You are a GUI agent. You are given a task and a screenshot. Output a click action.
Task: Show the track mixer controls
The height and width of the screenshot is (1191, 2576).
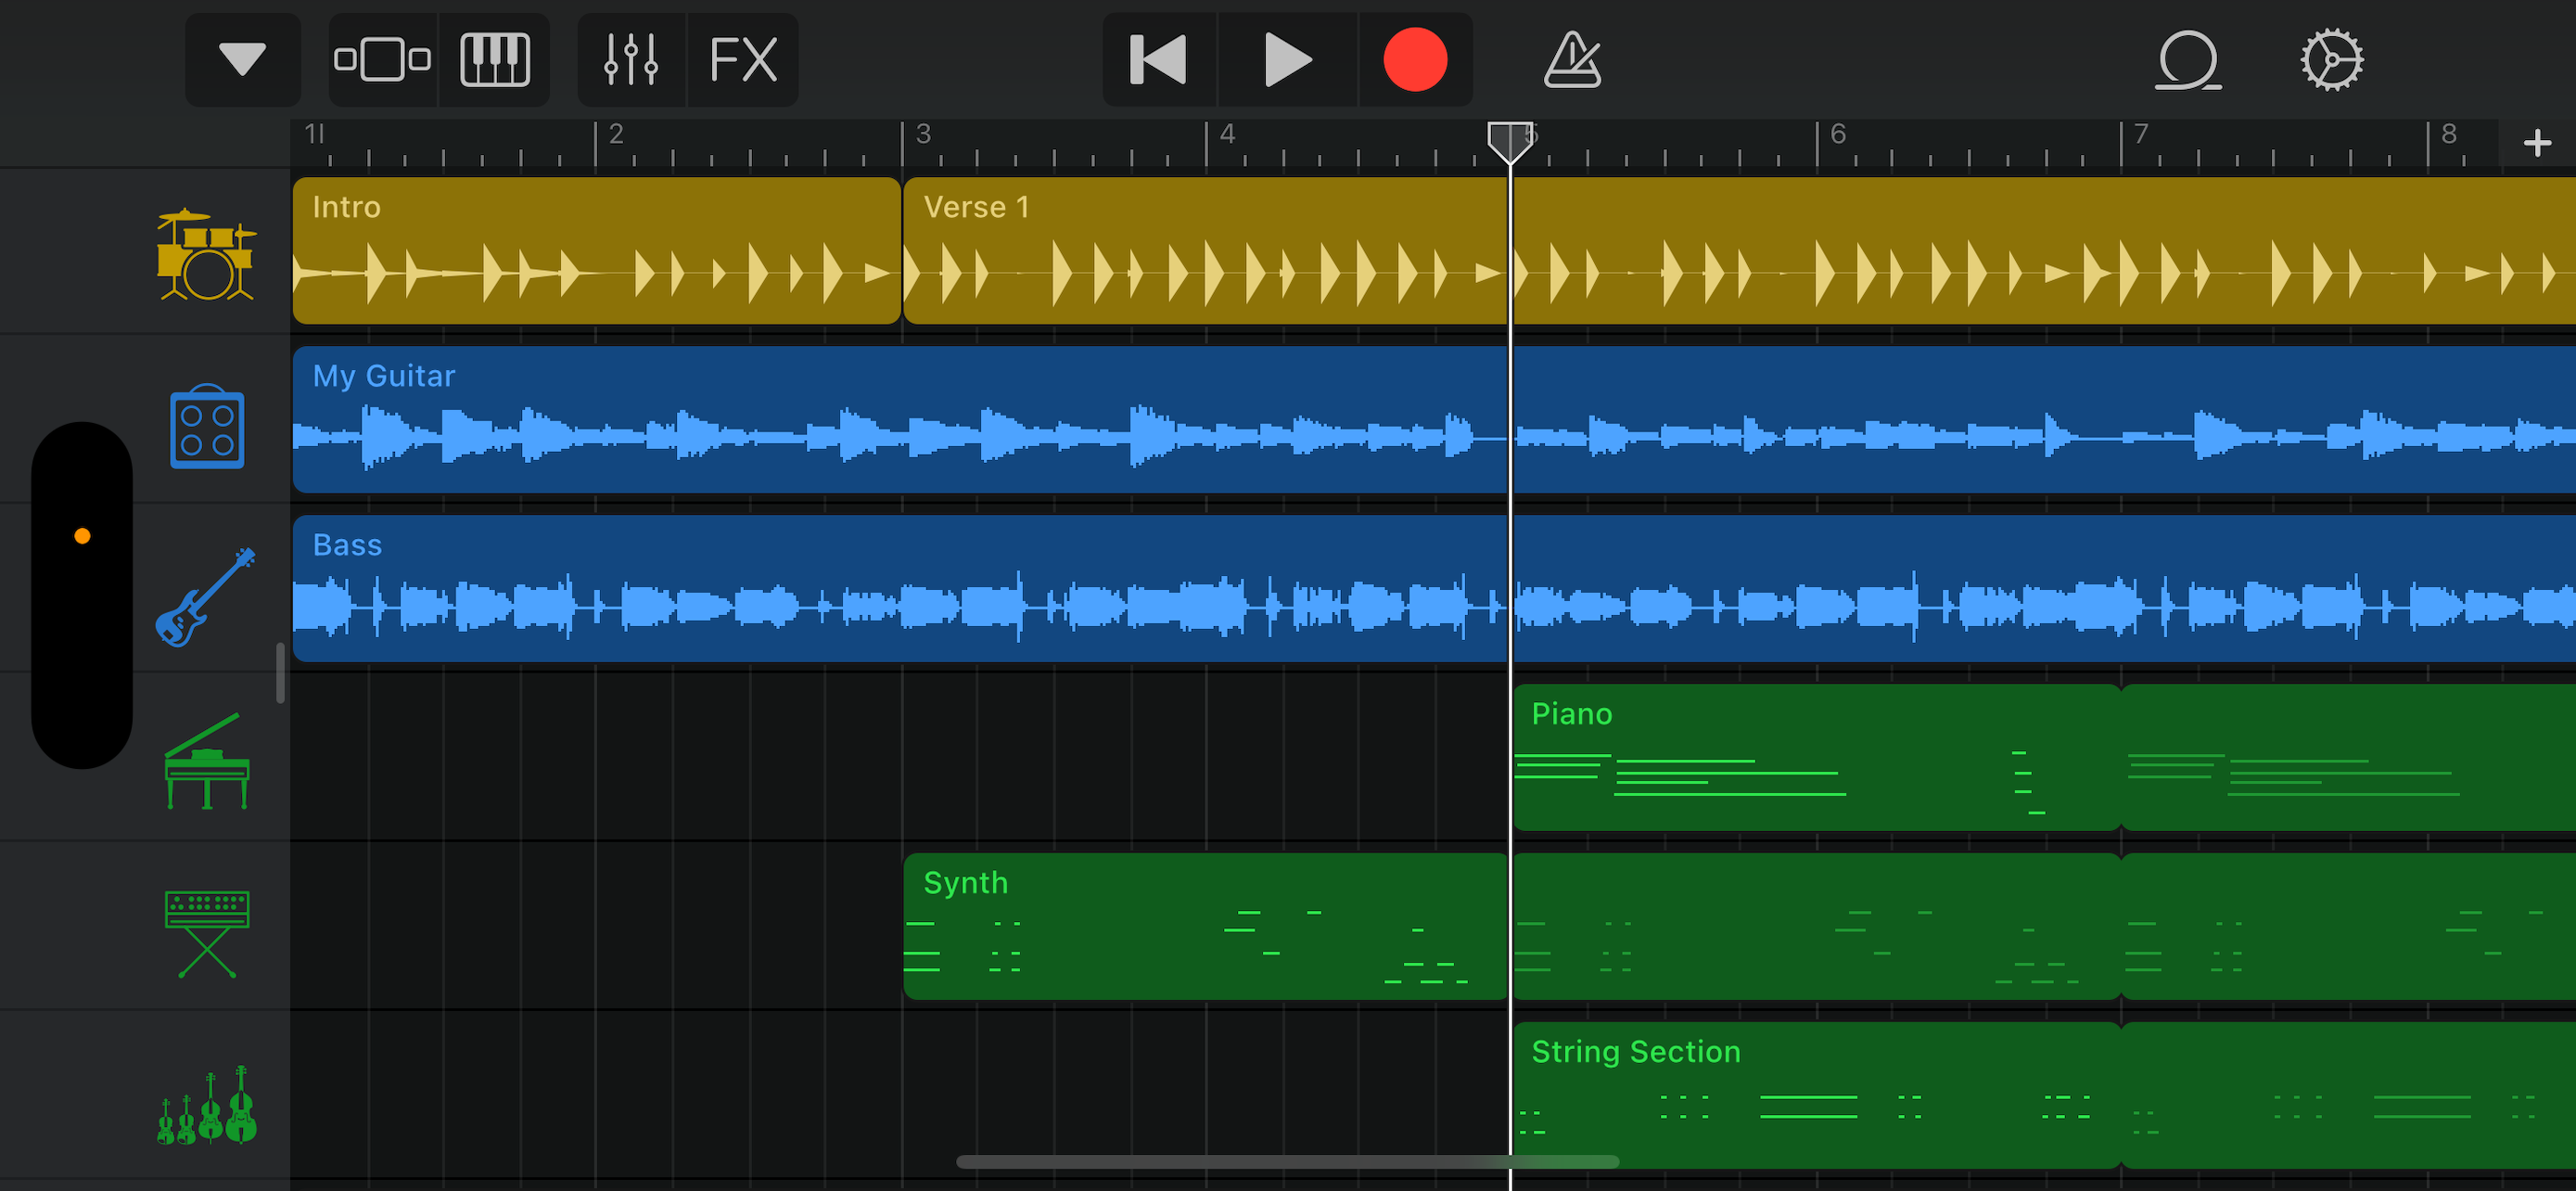tap(631, 59)
